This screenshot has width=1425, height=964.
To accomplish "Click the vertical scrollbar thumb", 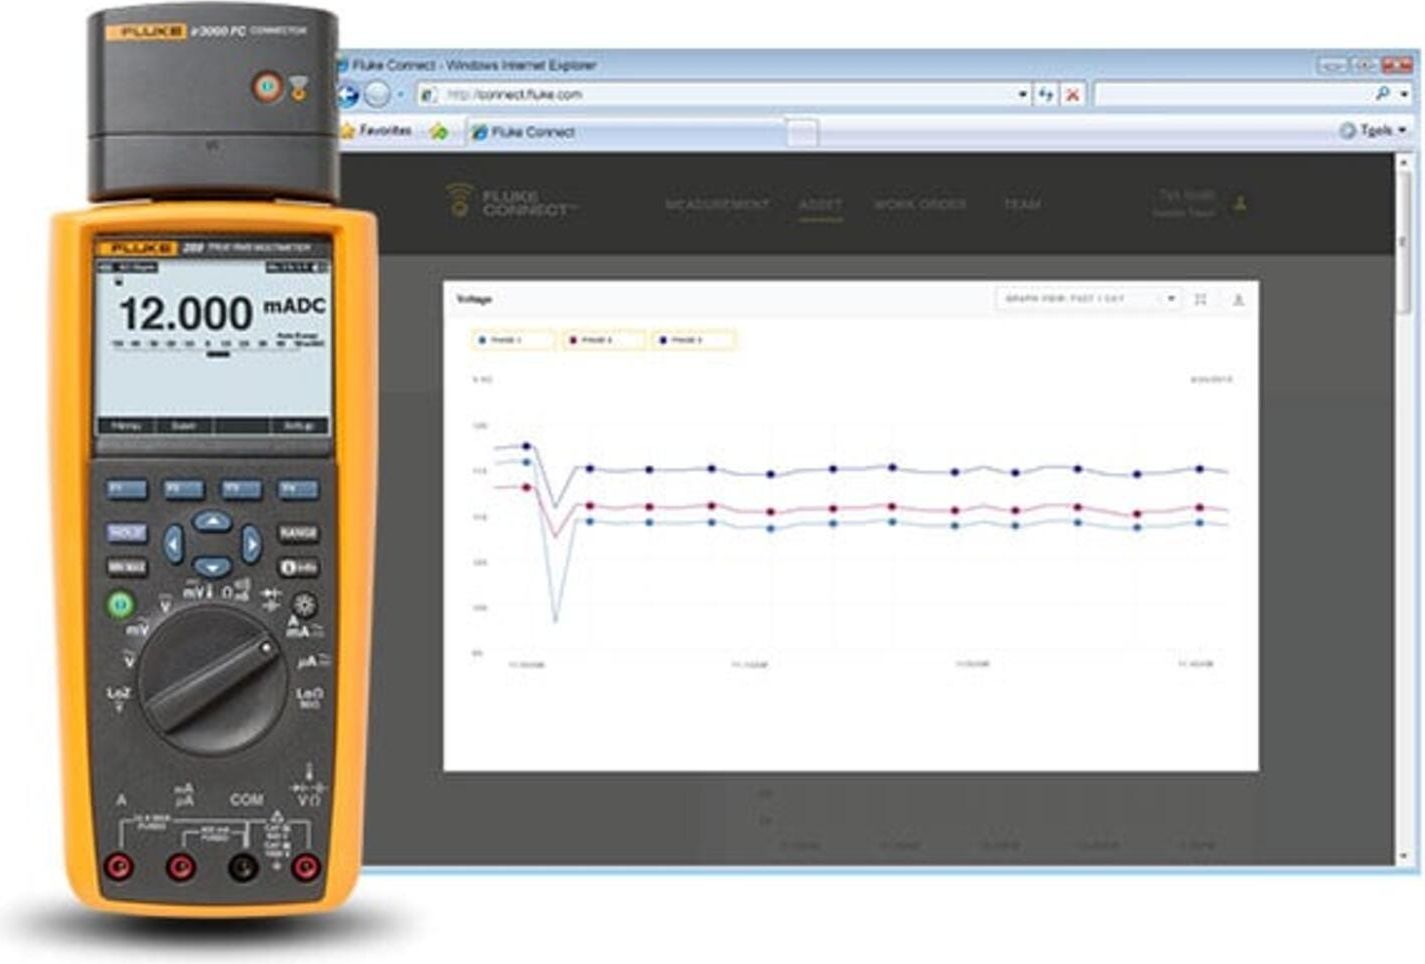I will coord(1404,243).
